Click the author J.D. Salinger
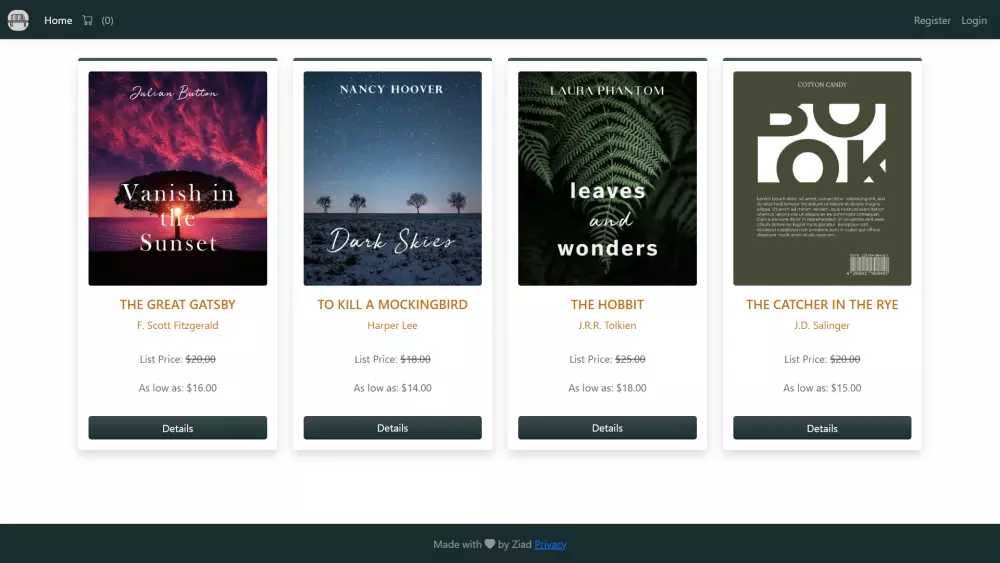1000x563 pixels. 822,325
